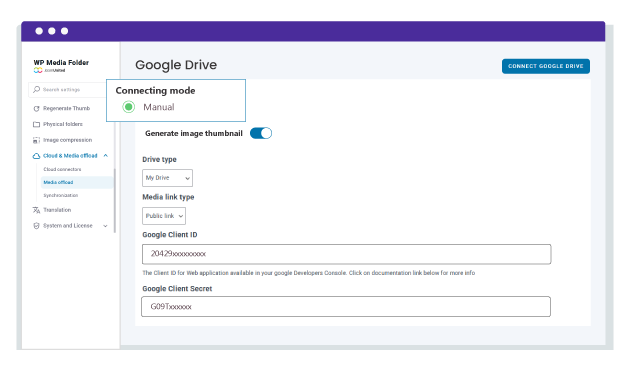Click the Physical folders icon
This screenshot has height=371, width=630.
(x=37, y=124)
